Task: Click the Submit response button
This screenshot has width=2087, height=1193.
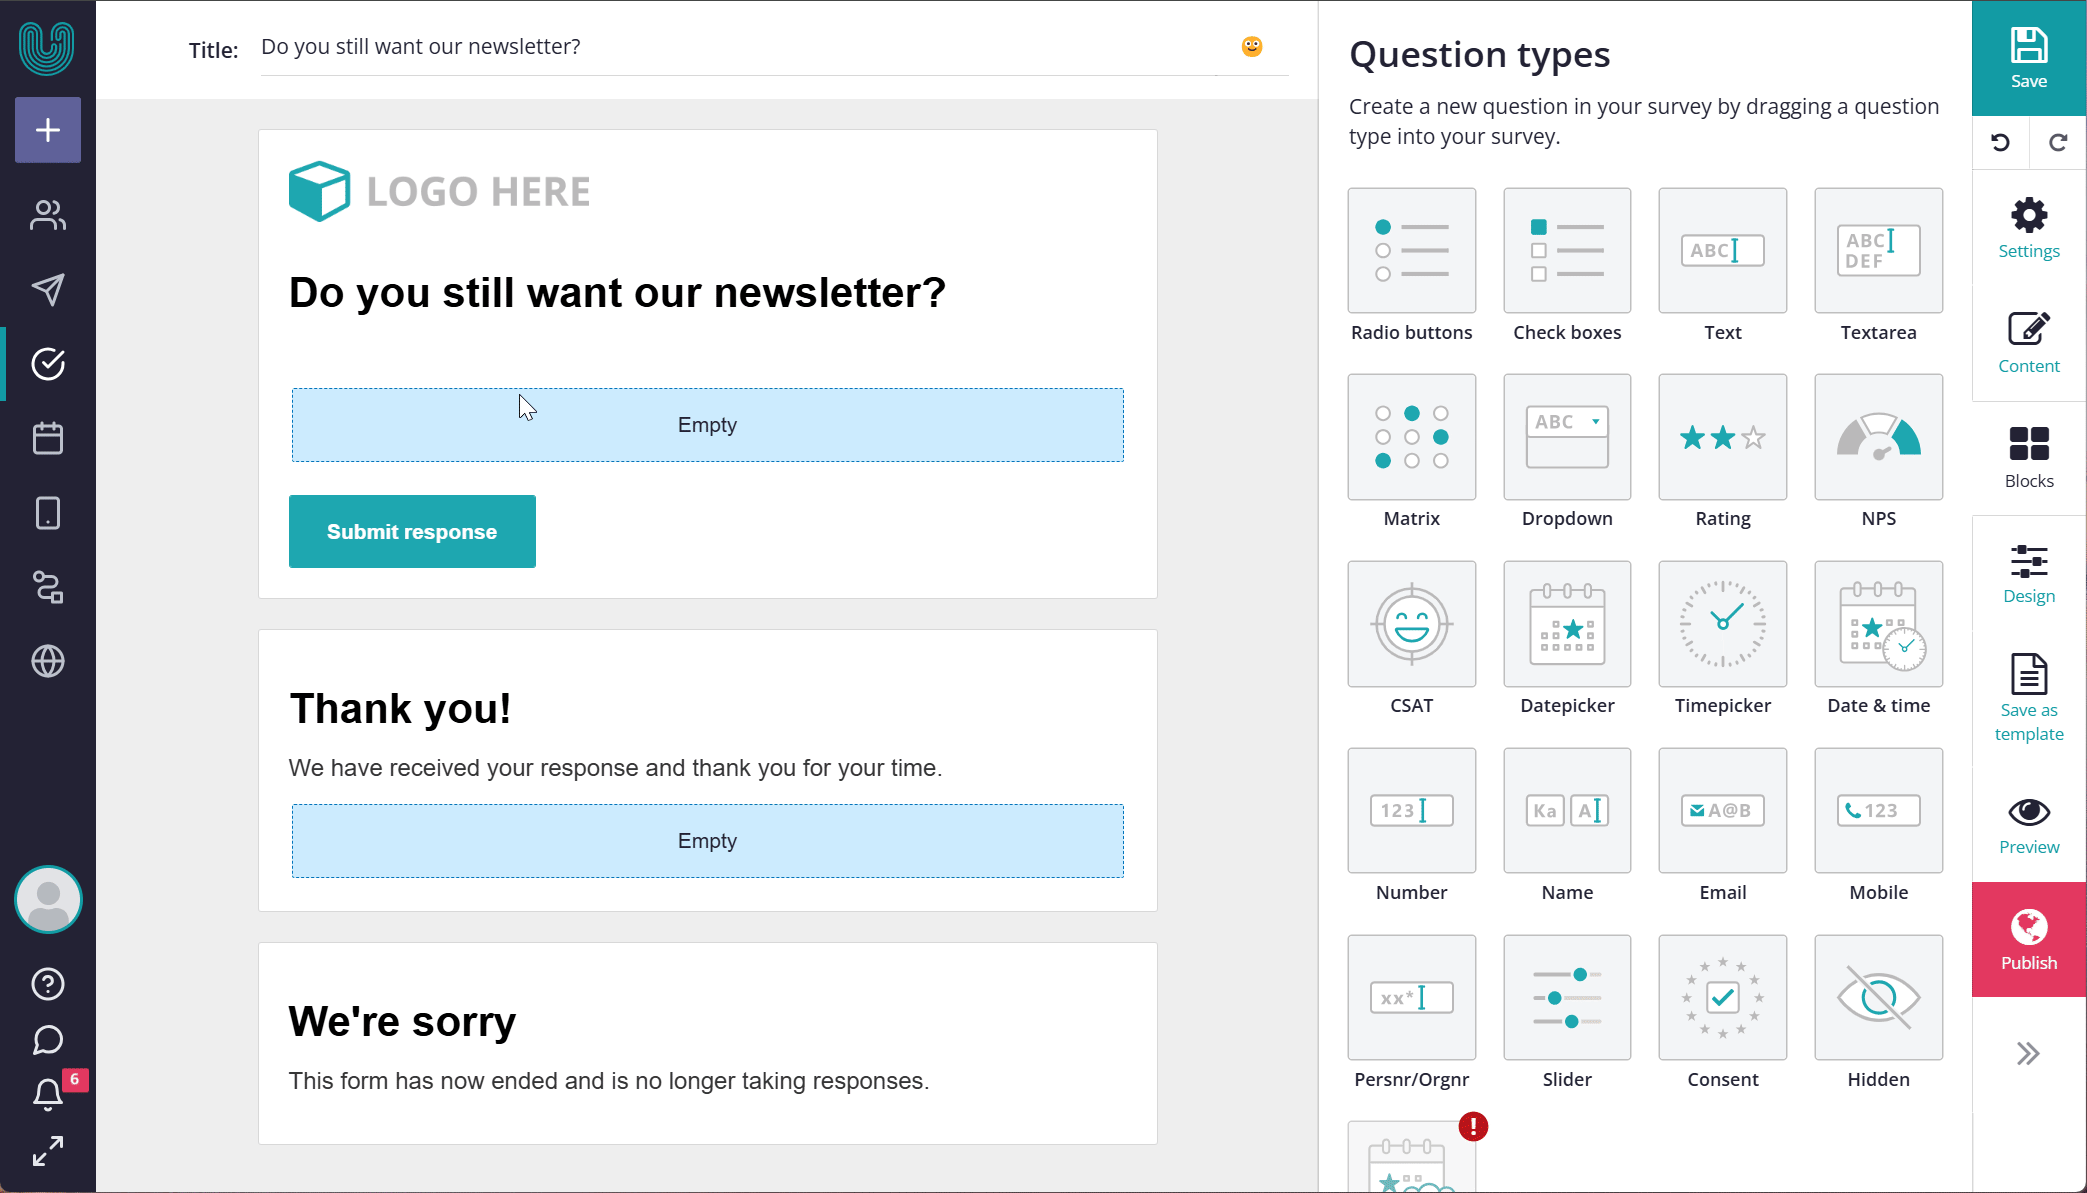Action: pos(412,532)
